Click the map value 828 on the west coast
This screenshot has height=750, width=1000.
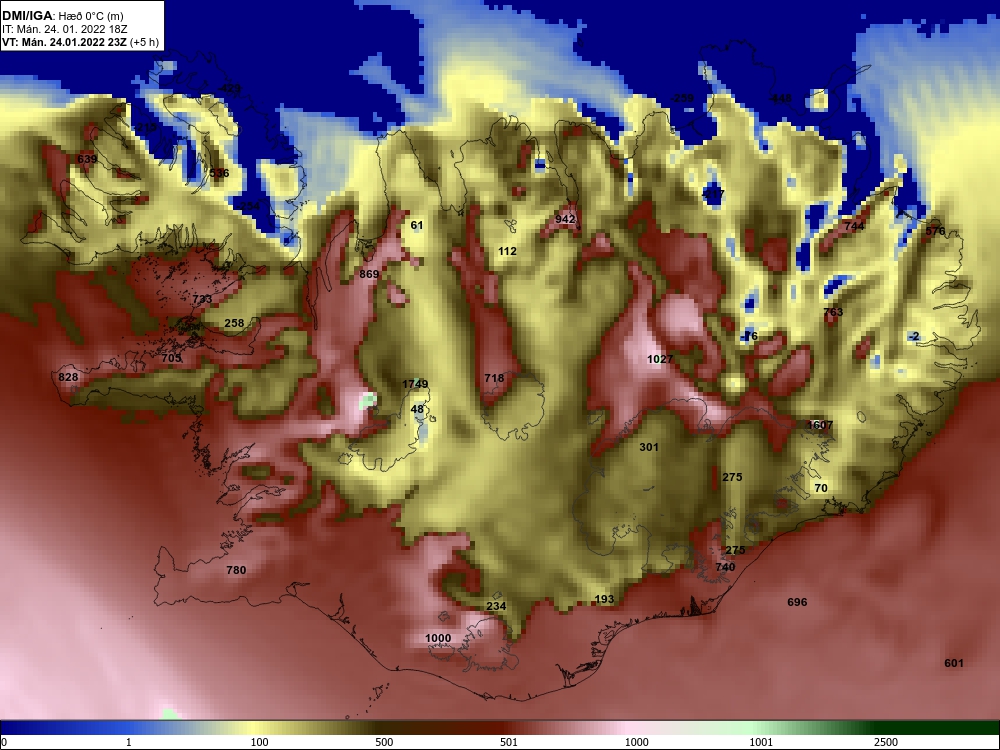68,377
